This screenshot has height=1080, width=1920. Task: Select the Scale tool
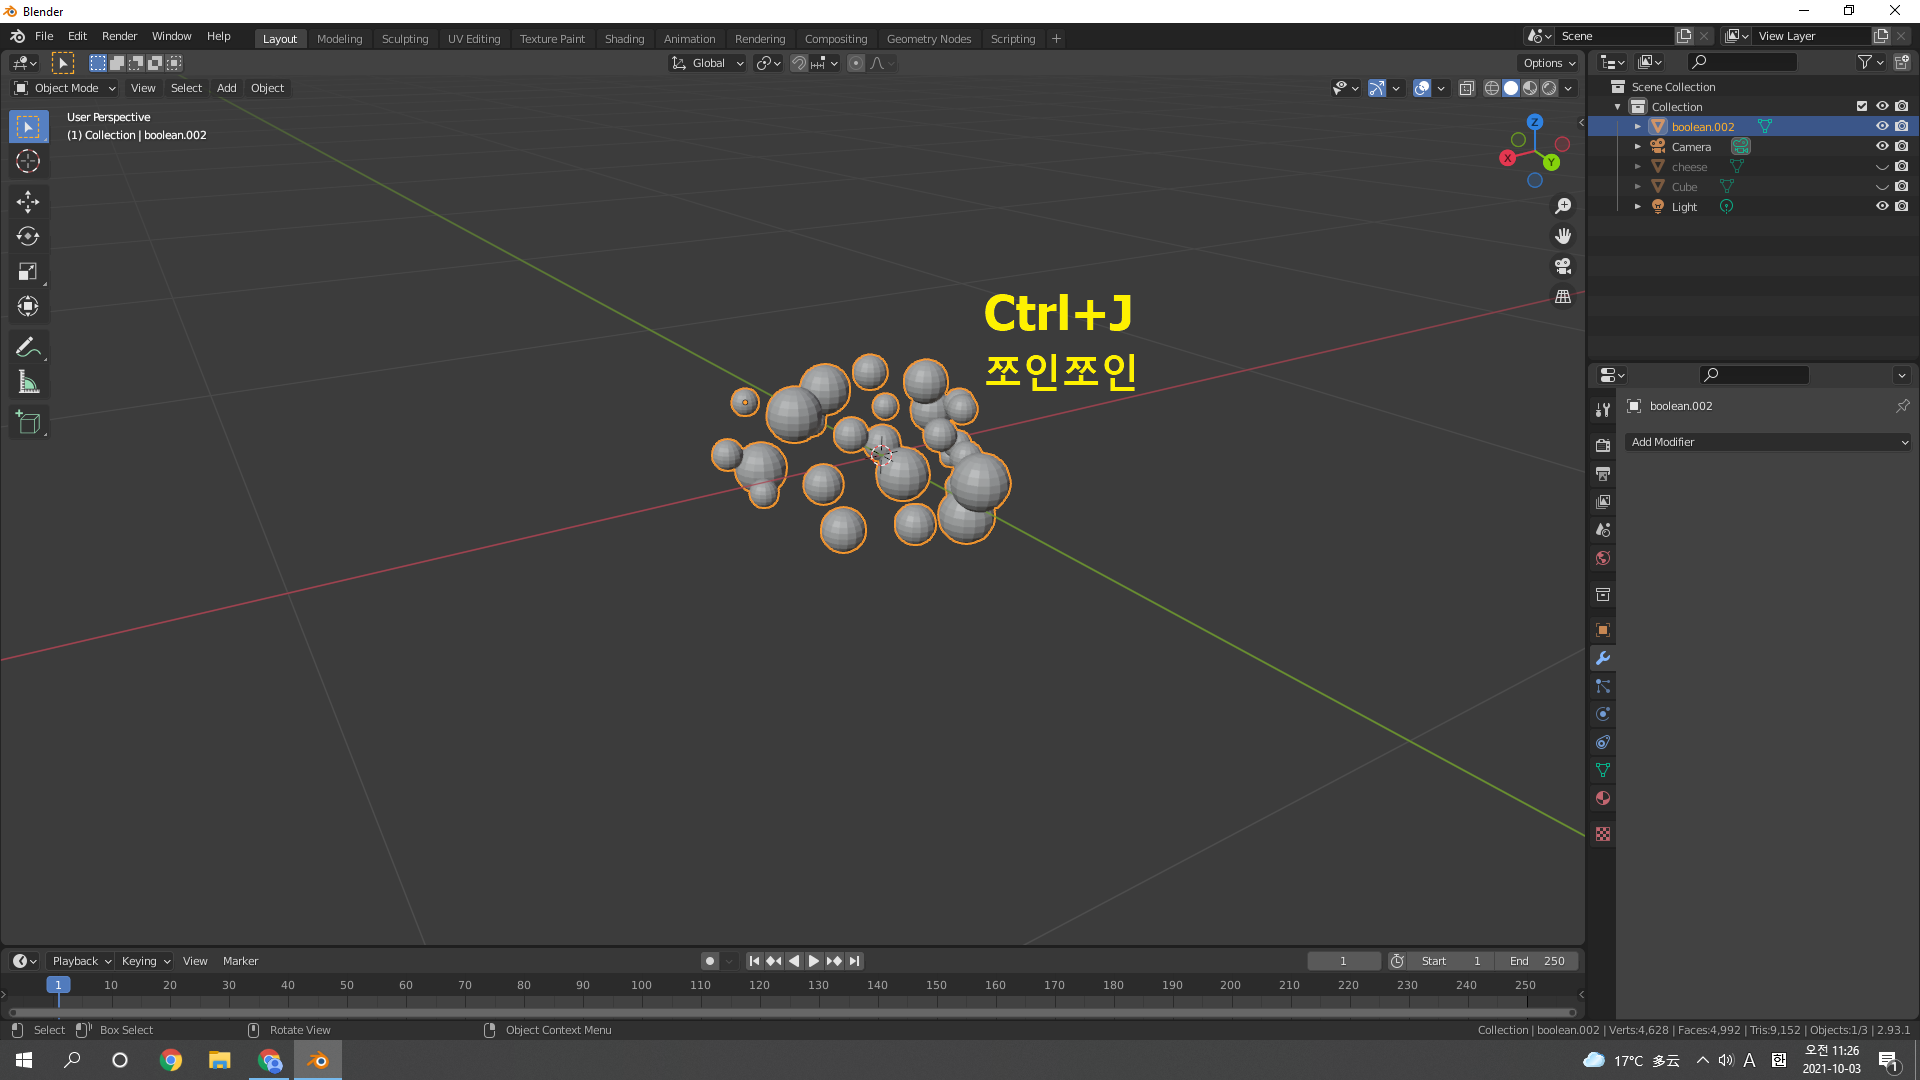pyautogui.click(x=28, y=271)
